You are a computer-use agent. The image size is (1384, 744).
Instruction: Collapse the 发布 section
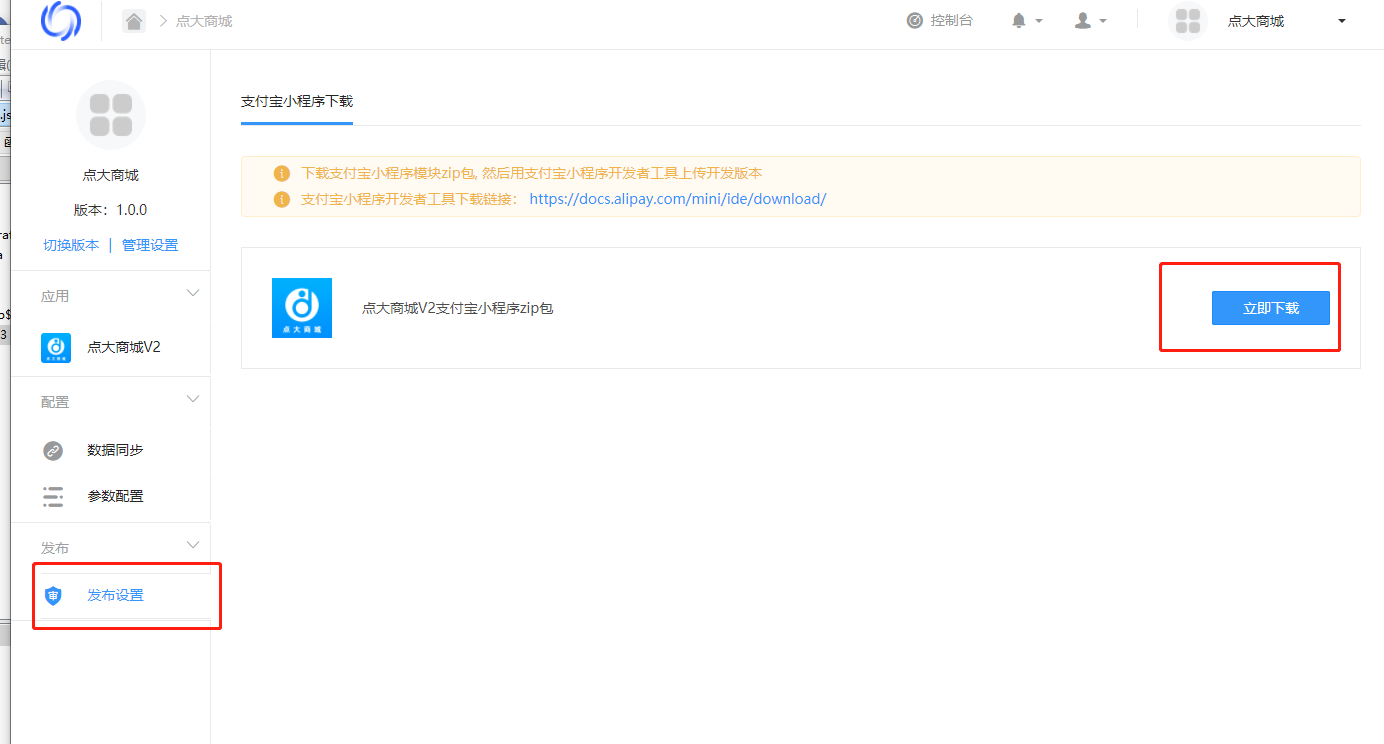pos(193,546)
